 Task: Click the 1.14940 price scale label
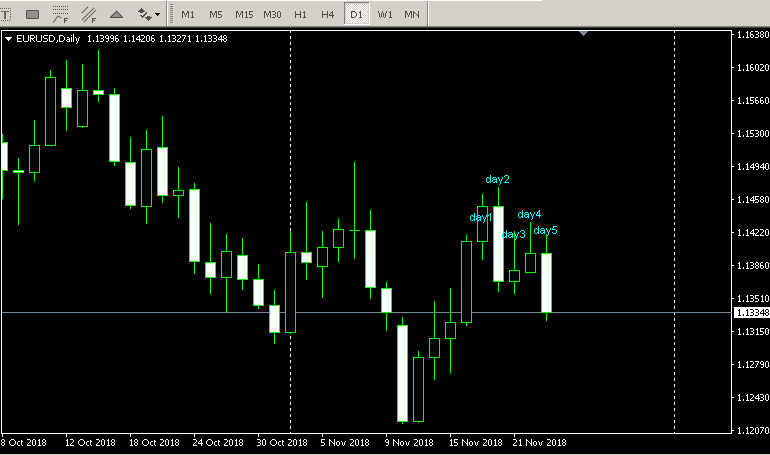753,167
